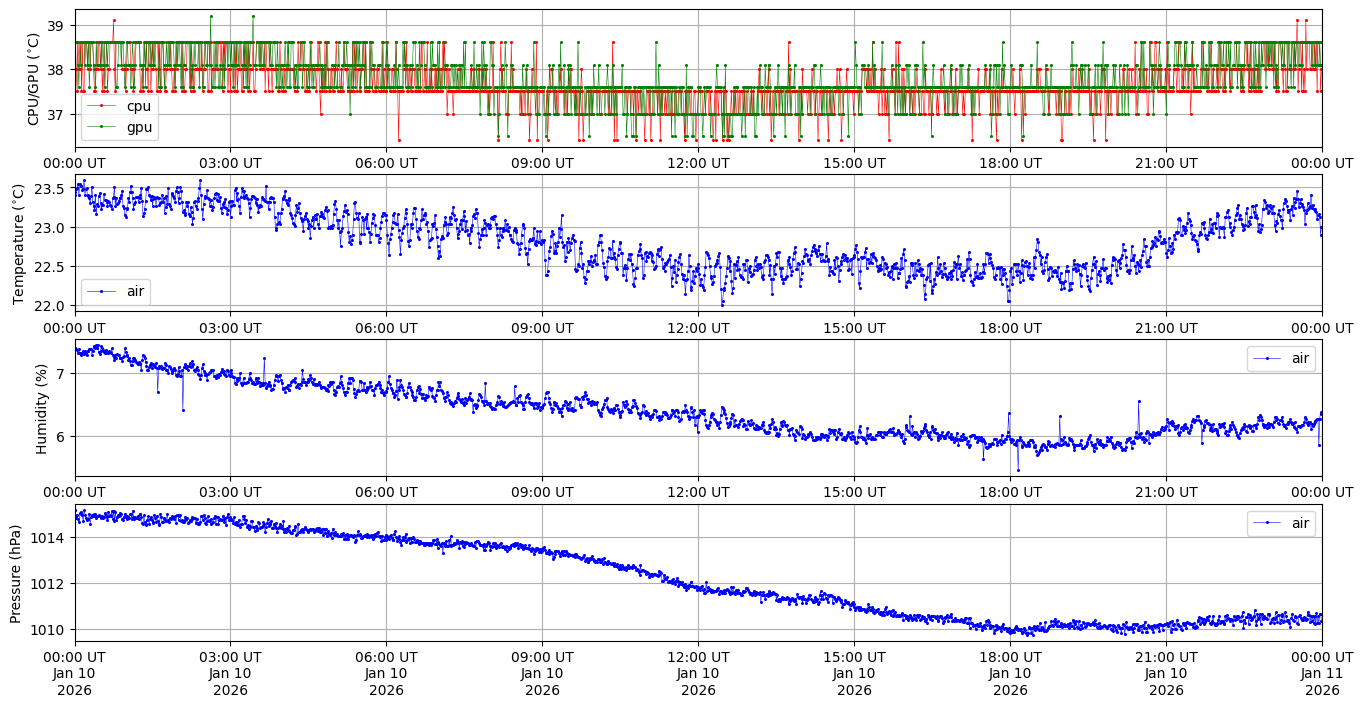This screenshot has height=707, width=1363.
Task: Click the 22.0 tick on Temperature axis
Action: click(x=50, y=306)
